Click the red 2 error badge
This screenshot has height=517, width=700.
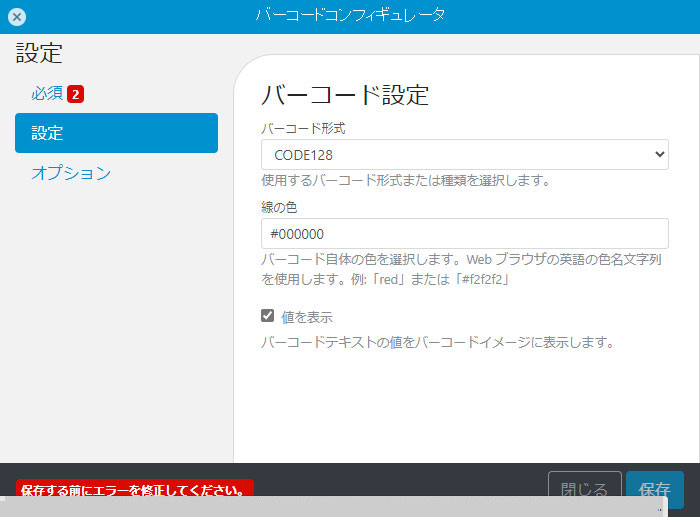75,94
